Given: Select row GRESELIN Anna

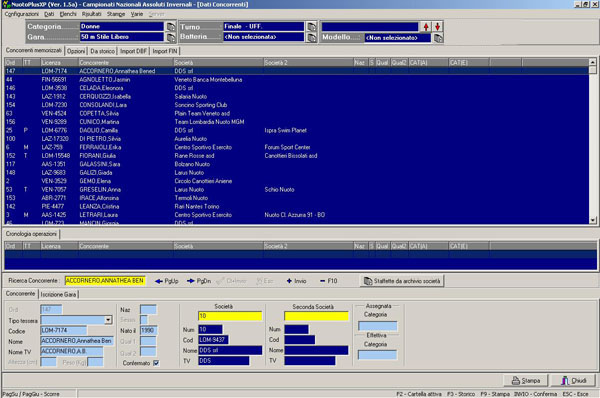Looking at the screenshot, I should coord(297,189).
